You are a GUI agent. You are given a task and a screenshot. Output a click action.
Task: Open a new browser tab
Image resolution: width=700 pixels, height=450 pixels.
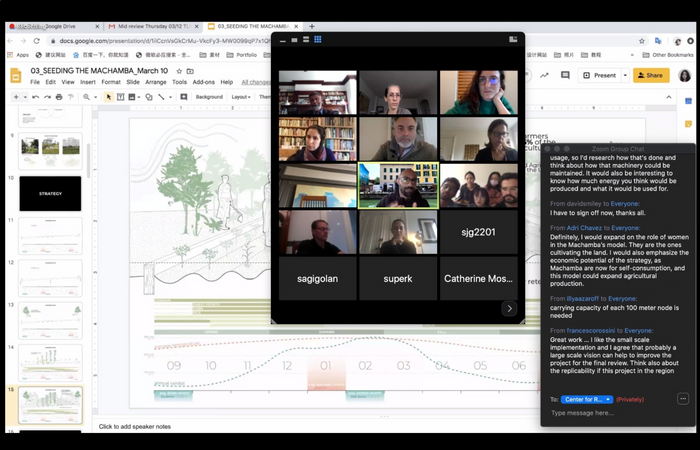click(x=312, y=27)
